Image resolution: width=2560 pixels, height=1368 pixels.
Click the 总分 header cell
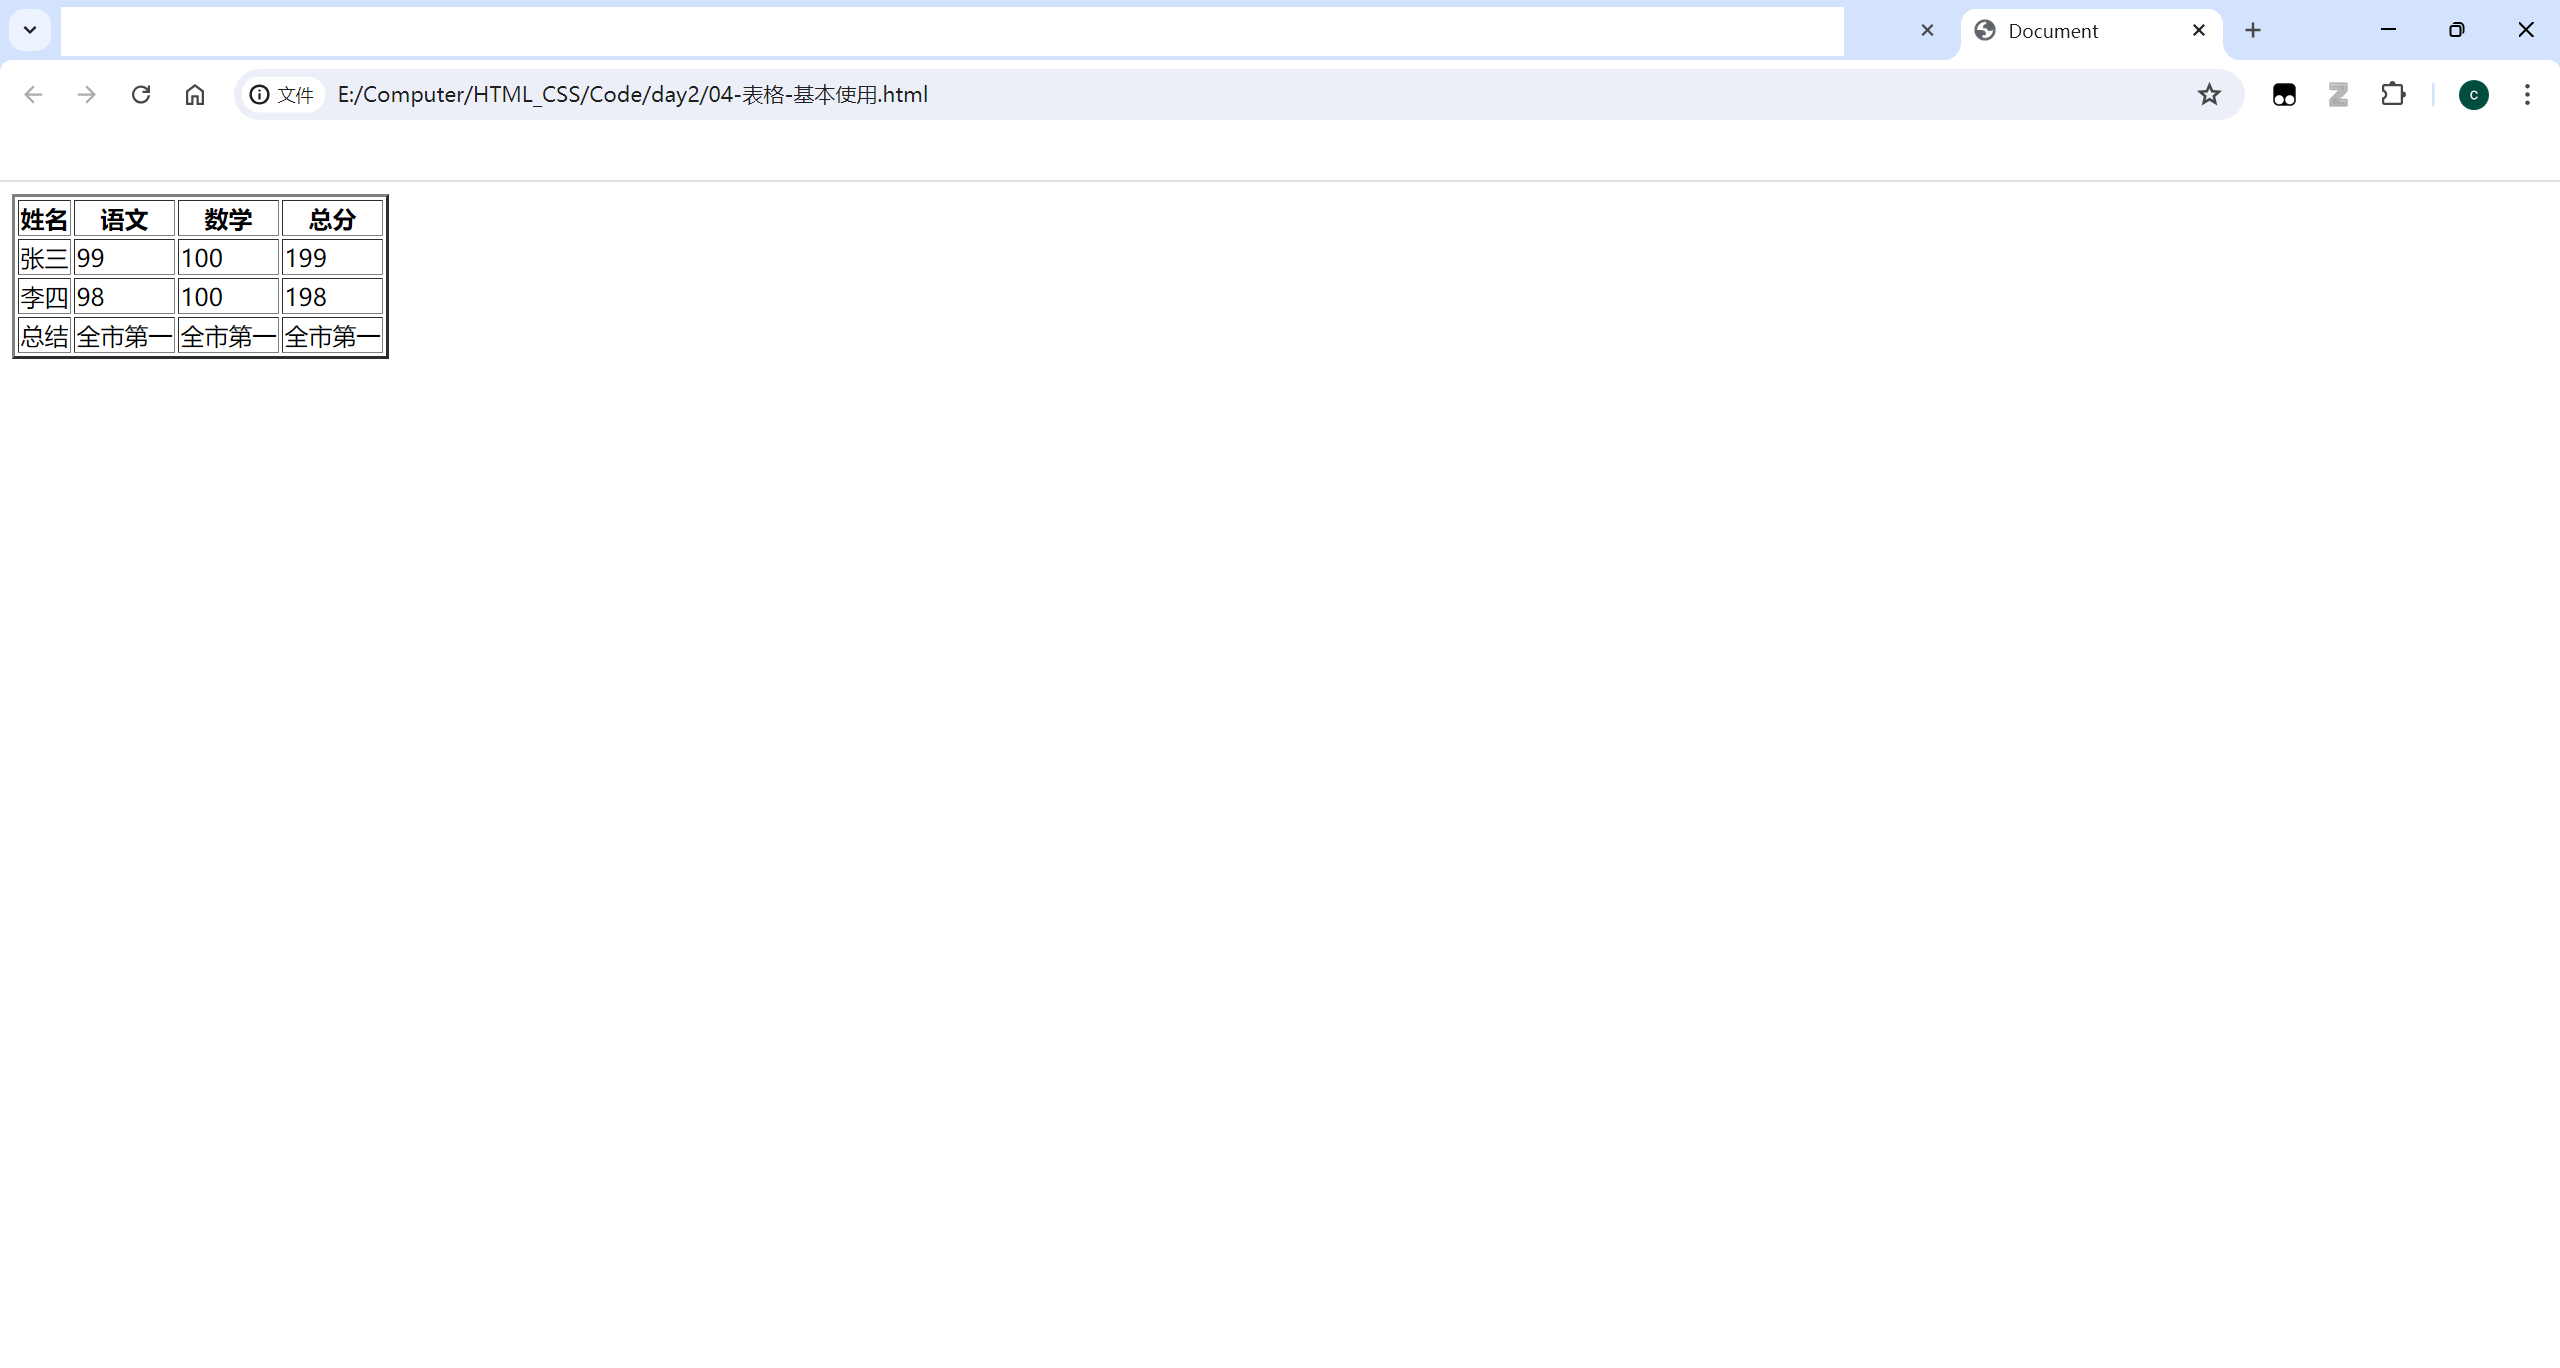[x=332, y=219]
